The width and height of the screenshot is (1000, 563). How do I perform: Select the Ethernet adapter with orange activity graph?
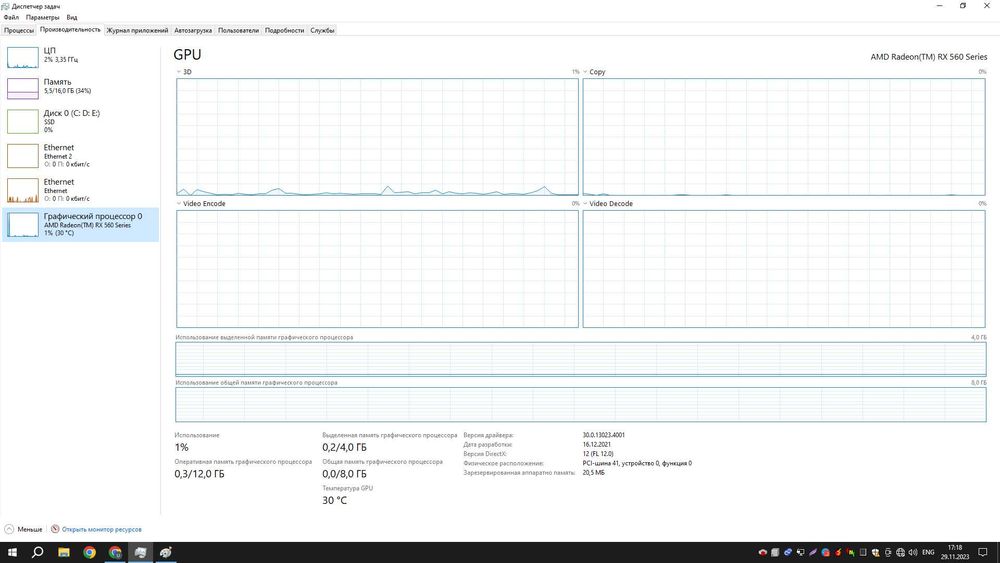pyautogui.click(x=80, y=190)
